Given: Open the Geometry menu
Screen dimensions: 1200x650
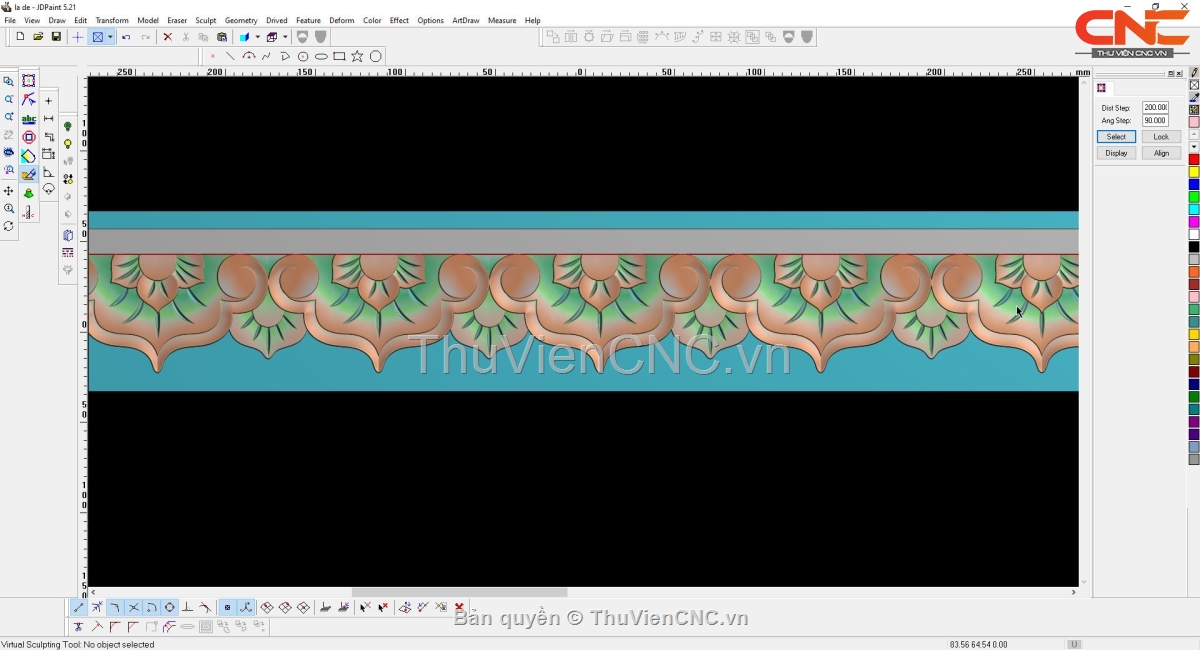Looking at the screenshot, I should tap(241, 20).
